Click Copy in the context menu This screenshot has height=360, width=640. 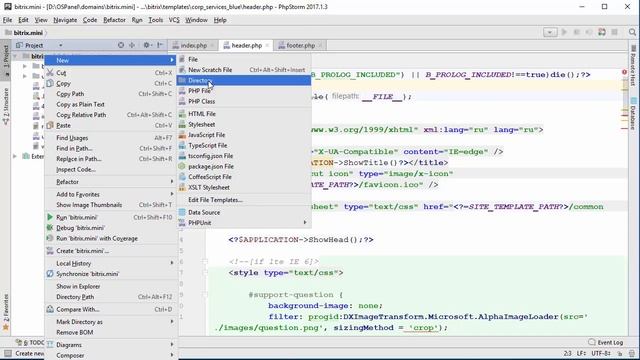pos(110,83)
